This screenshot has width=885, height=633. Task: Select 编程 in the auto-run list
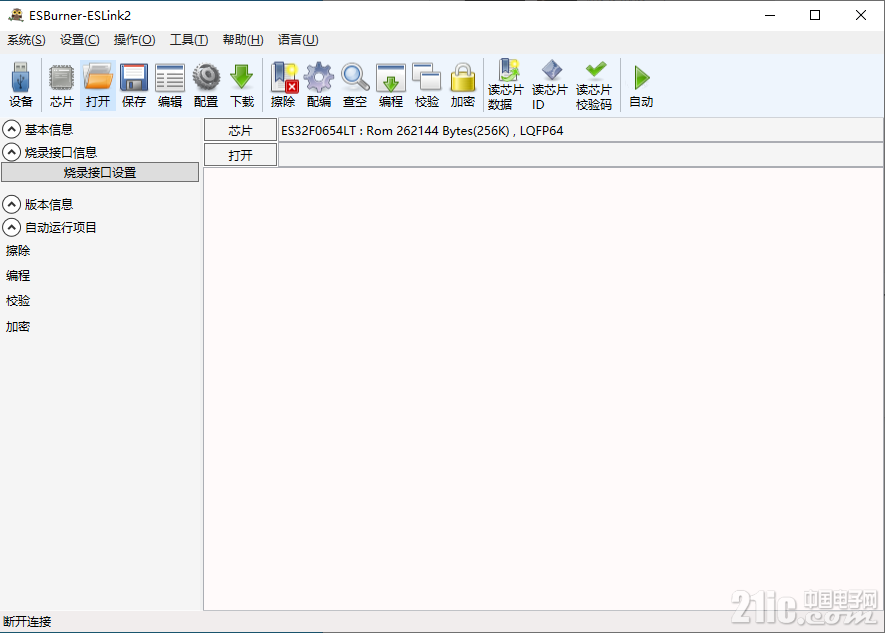click(18, 275)
